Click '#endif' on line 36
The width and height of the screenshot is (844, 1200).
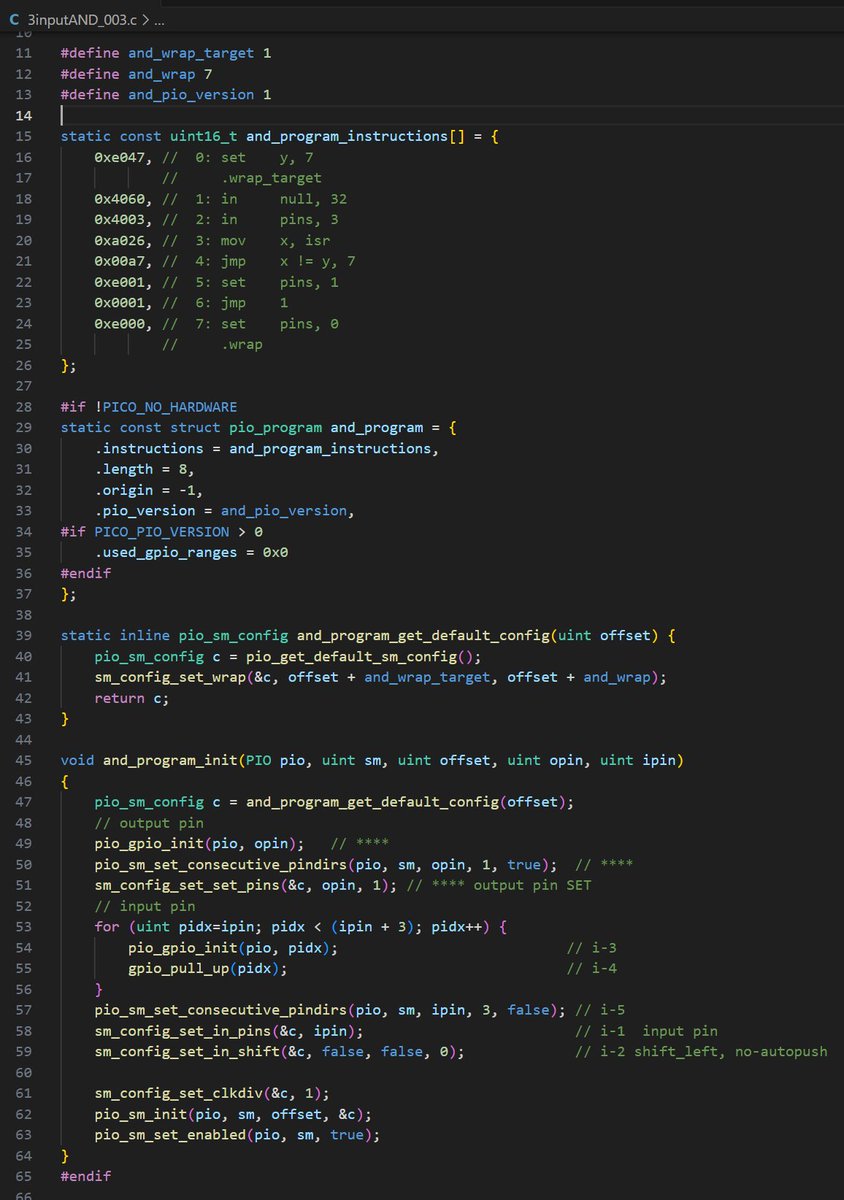[x=86, y=573]
